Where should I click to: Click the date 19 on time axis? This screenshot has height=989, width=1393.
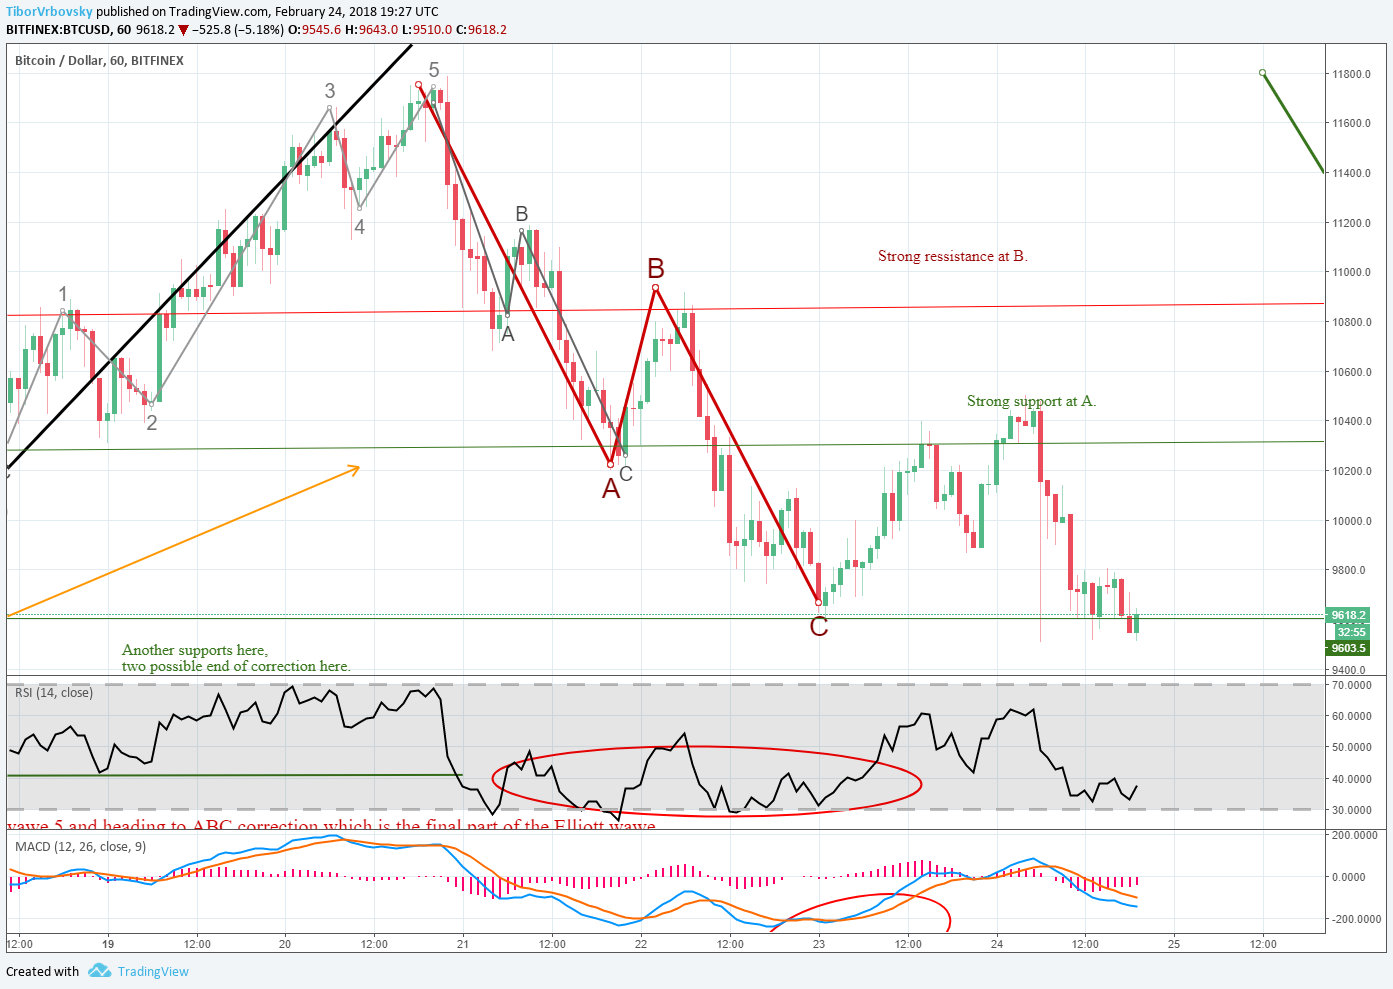(108, 943)
